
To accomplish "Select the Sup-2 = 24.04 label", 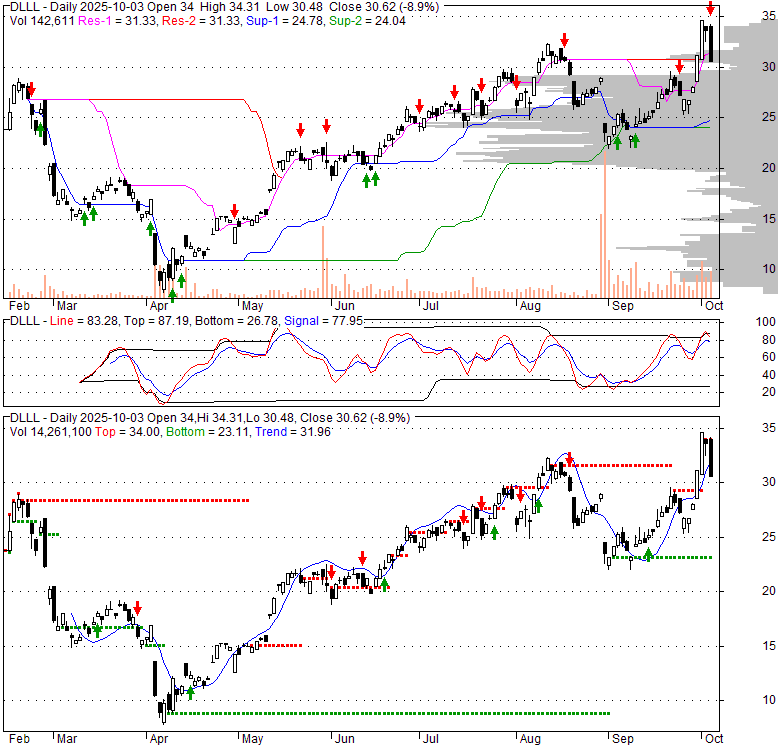I will 368,21.
